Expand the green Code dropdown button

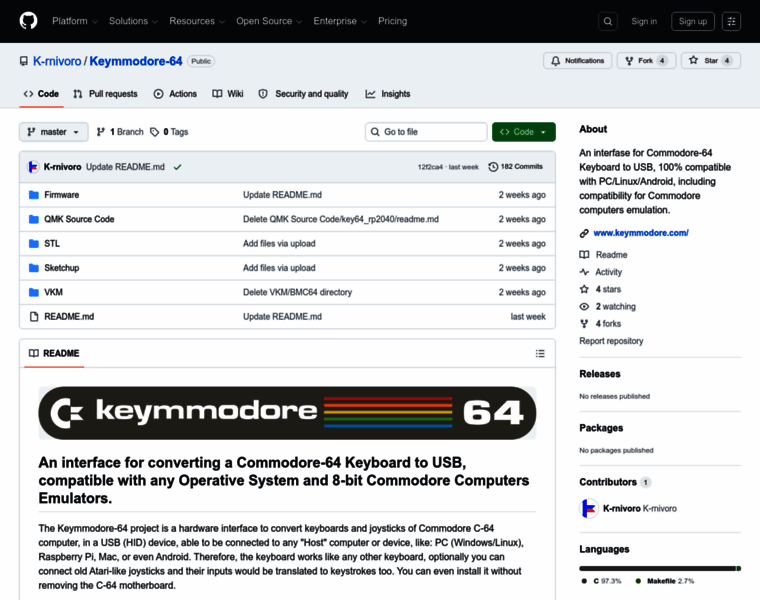click(x=523, y=132)
